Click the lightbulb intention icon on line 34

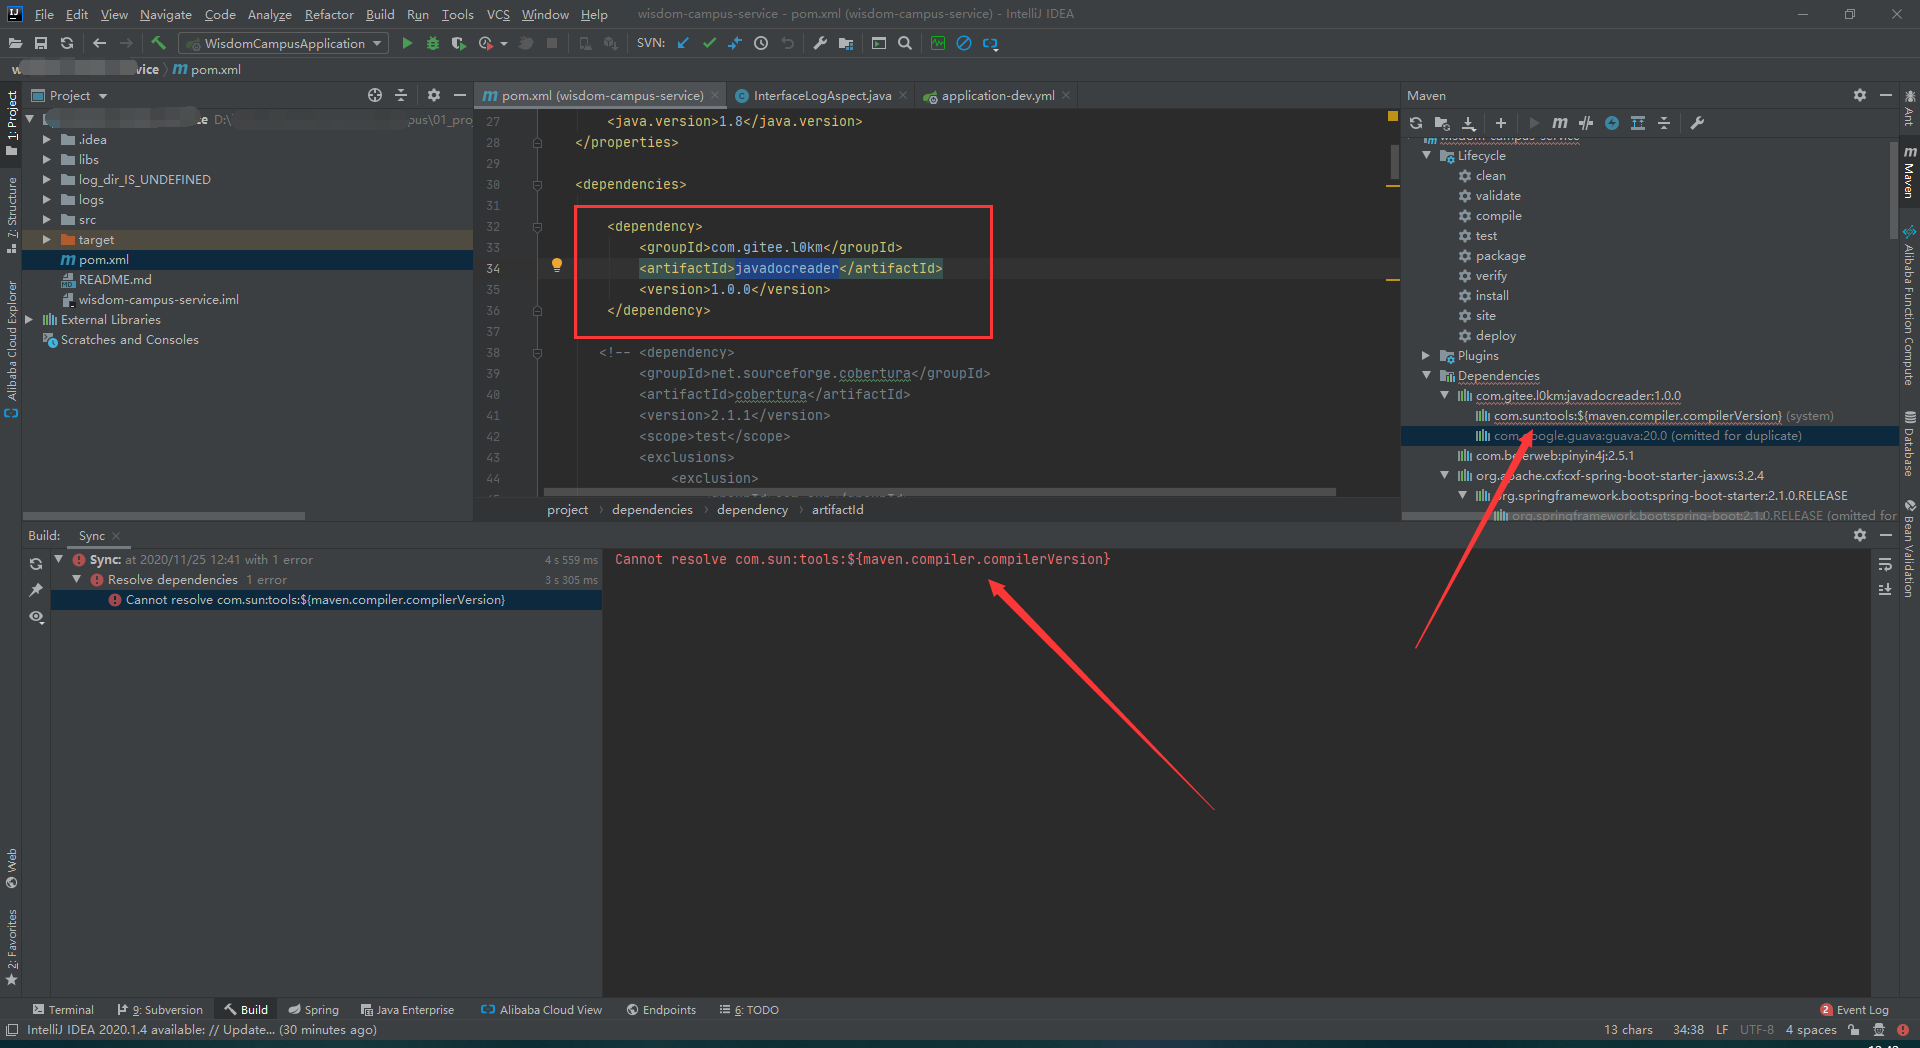tap(557, 266)
